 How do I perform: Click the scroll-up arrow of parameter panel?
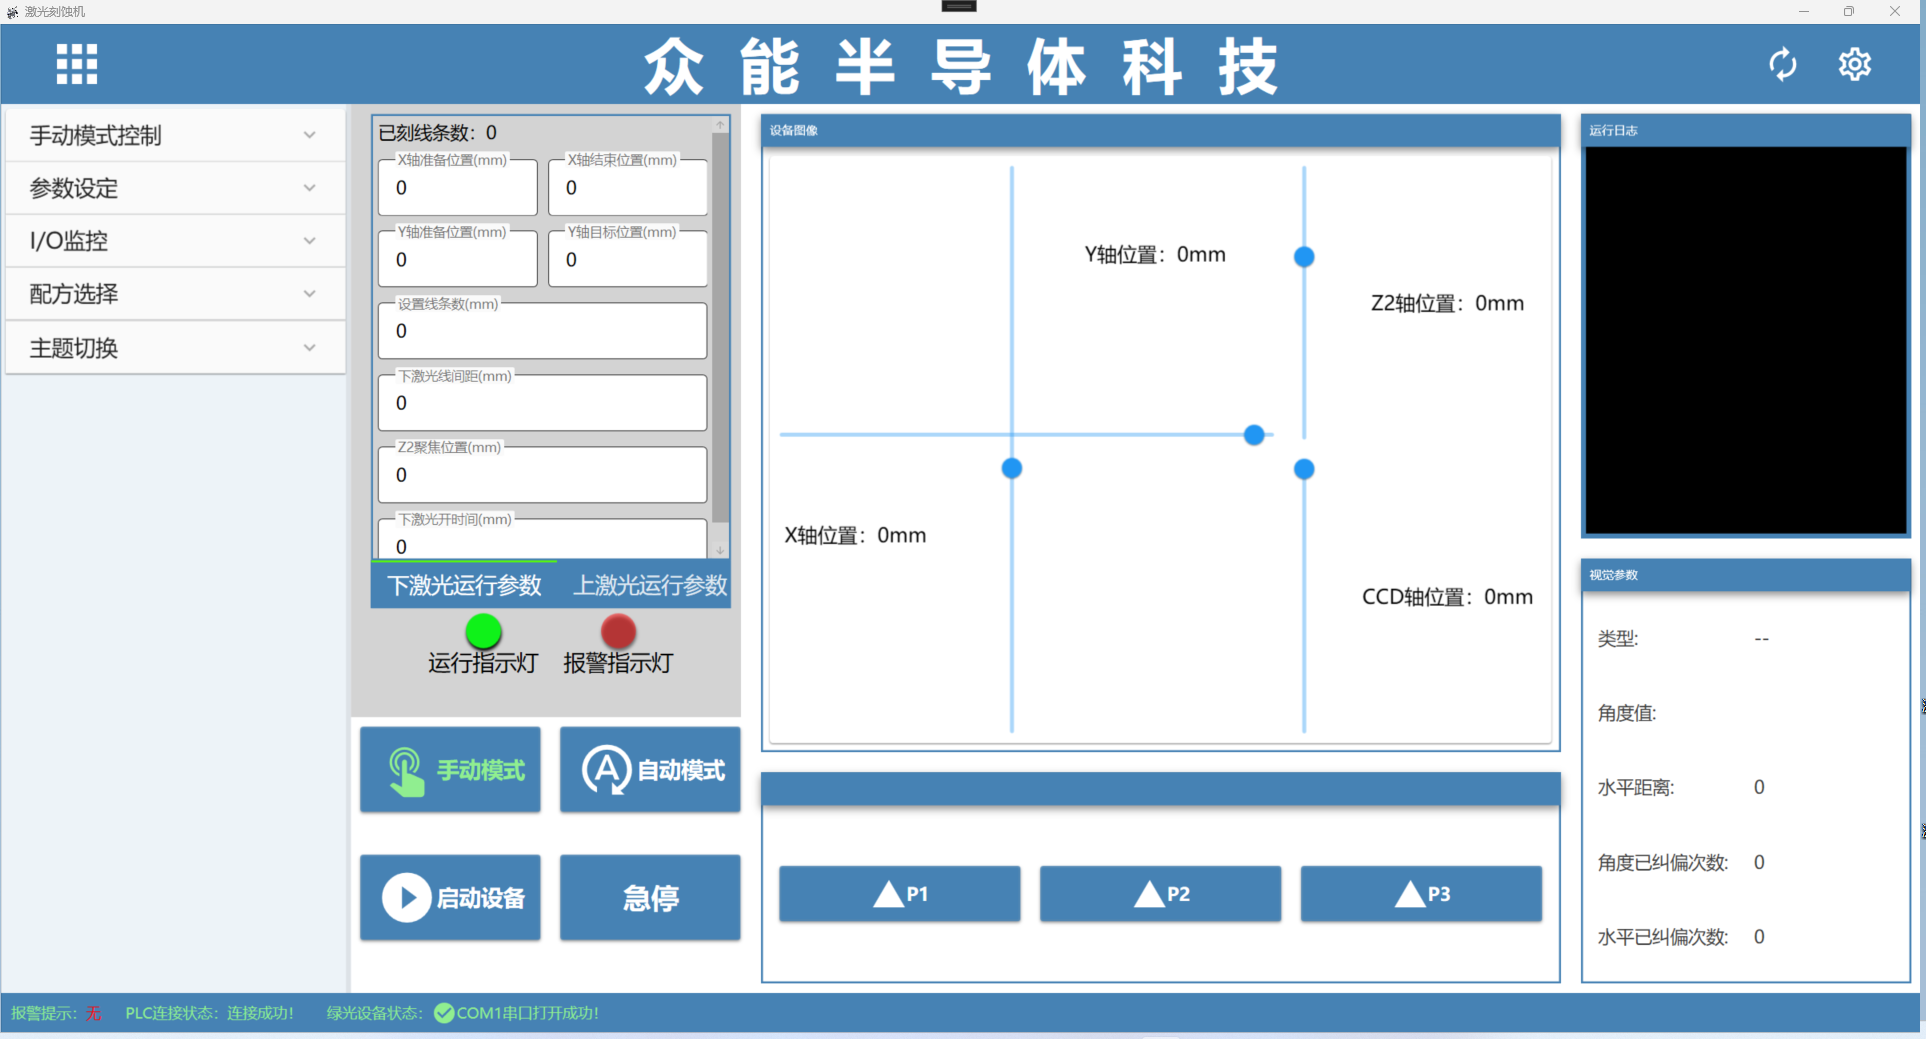pos(720,125)
